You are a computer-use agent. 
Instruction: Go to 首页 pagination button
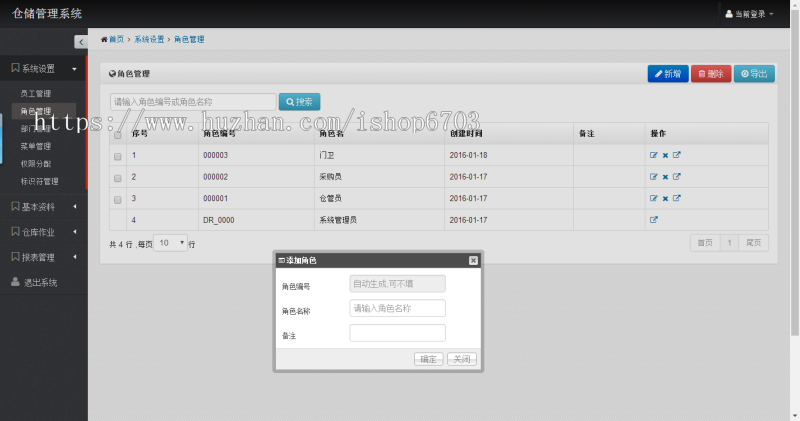[705, 243]
